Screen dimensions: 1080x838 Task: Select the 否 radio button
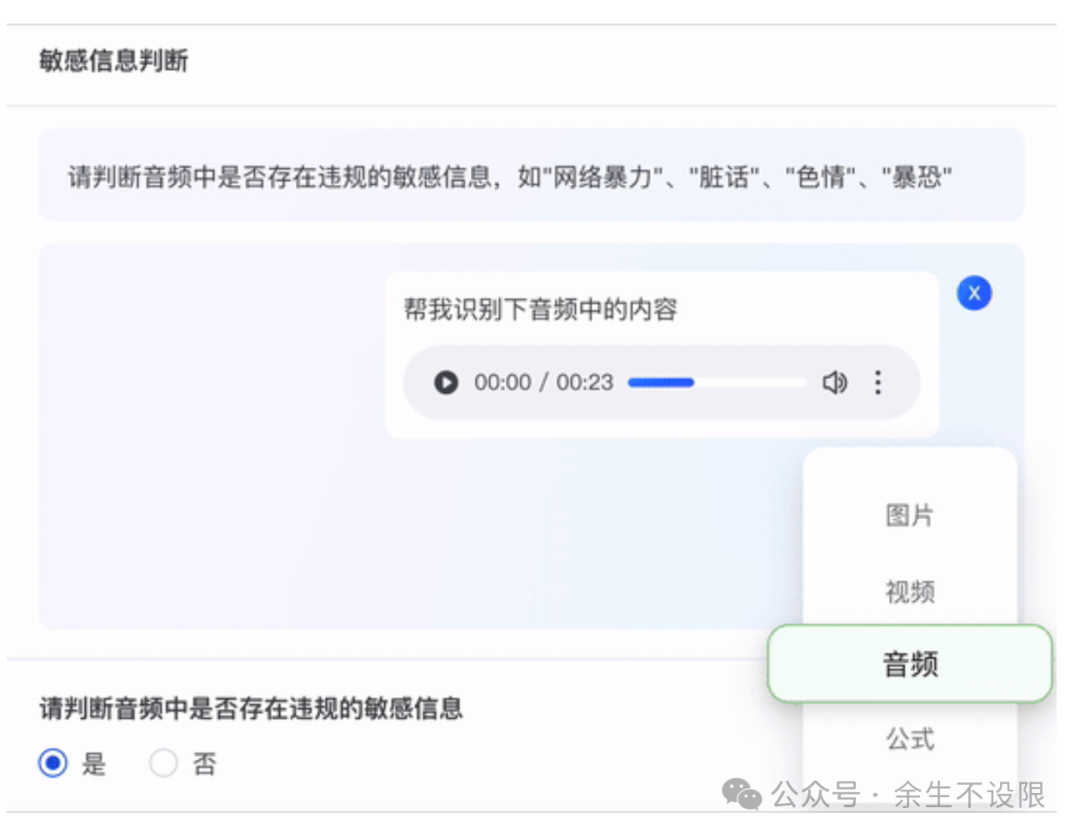tap(163, 765)
